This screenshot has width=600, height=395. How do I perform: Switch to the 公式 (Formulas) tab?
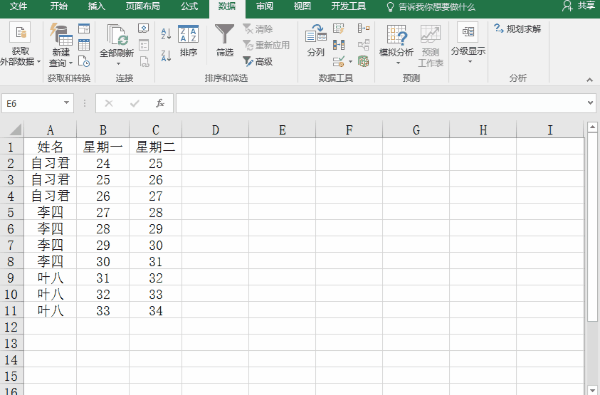pyautogui.click(x=189, y=7)
